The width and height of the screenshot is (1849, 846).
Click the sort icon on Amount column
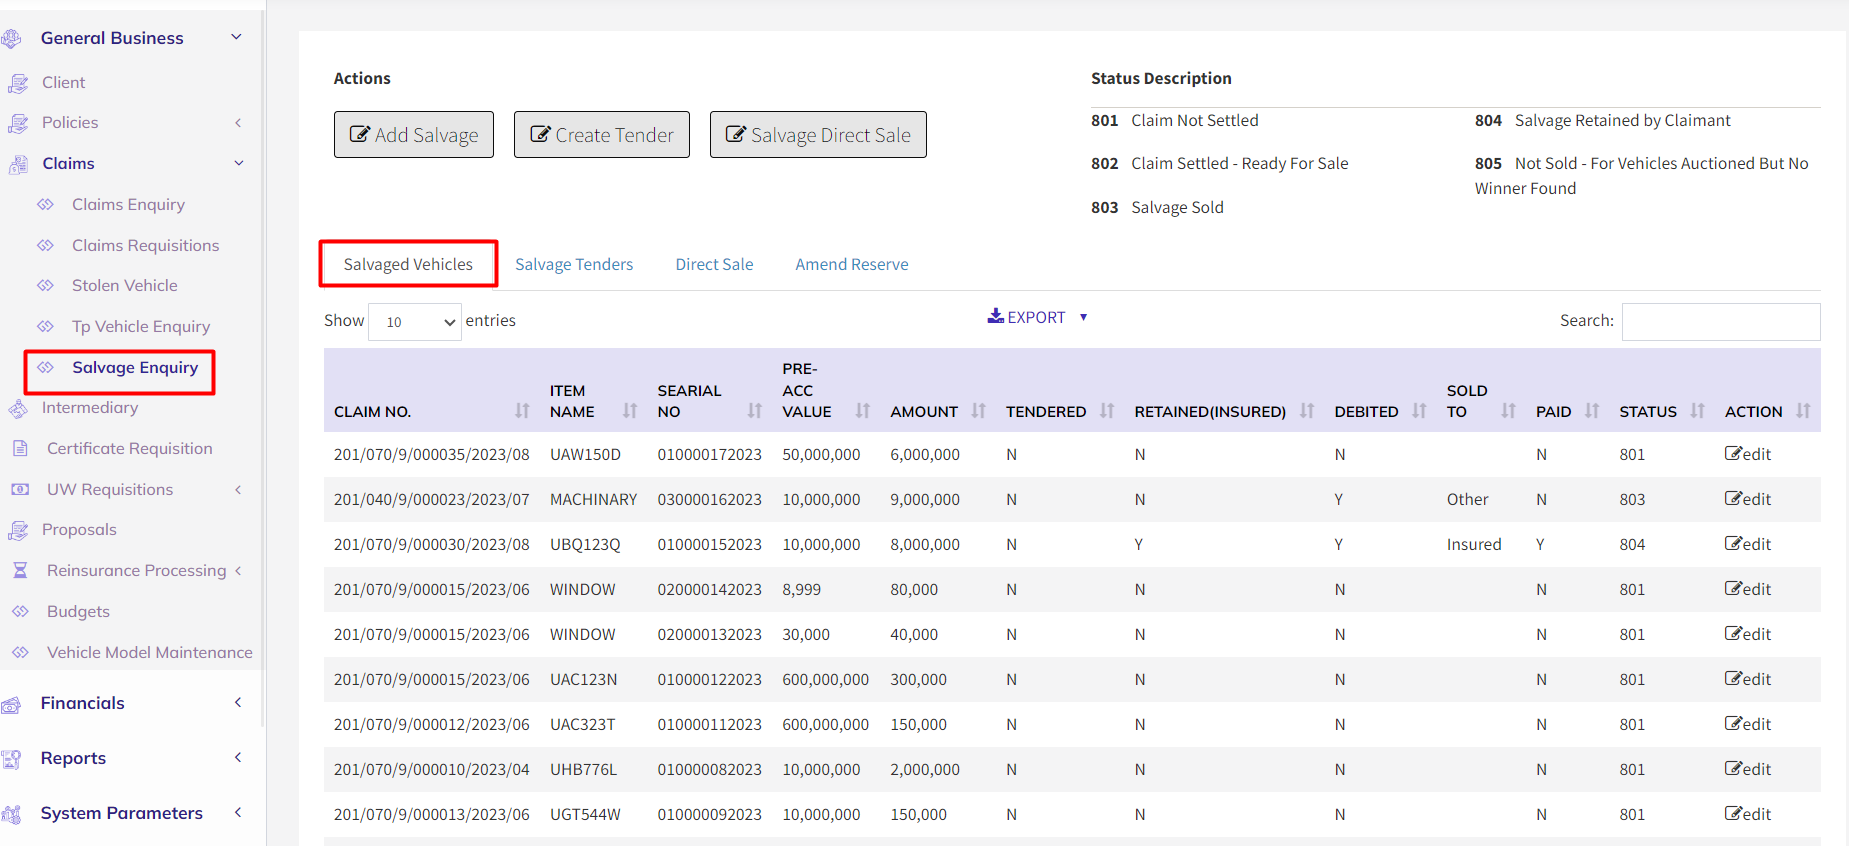click(x=978, y=411)
